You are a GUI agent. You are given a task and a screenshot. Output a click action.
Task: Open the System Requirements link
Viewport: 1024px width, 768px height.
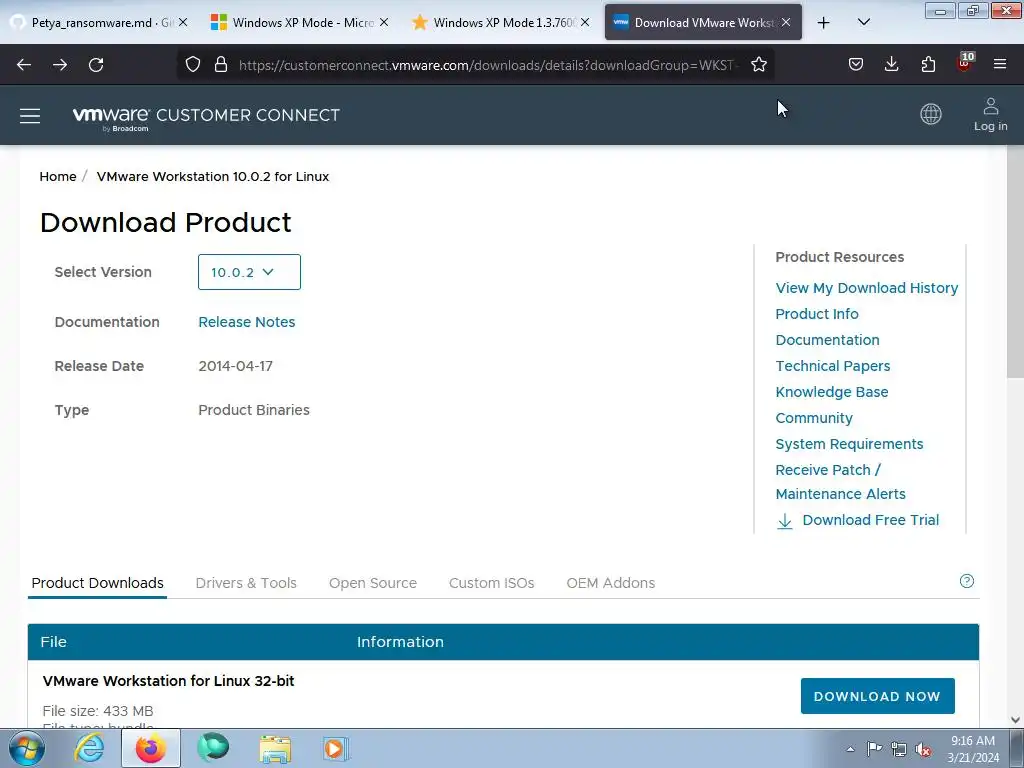click(849, 444)
